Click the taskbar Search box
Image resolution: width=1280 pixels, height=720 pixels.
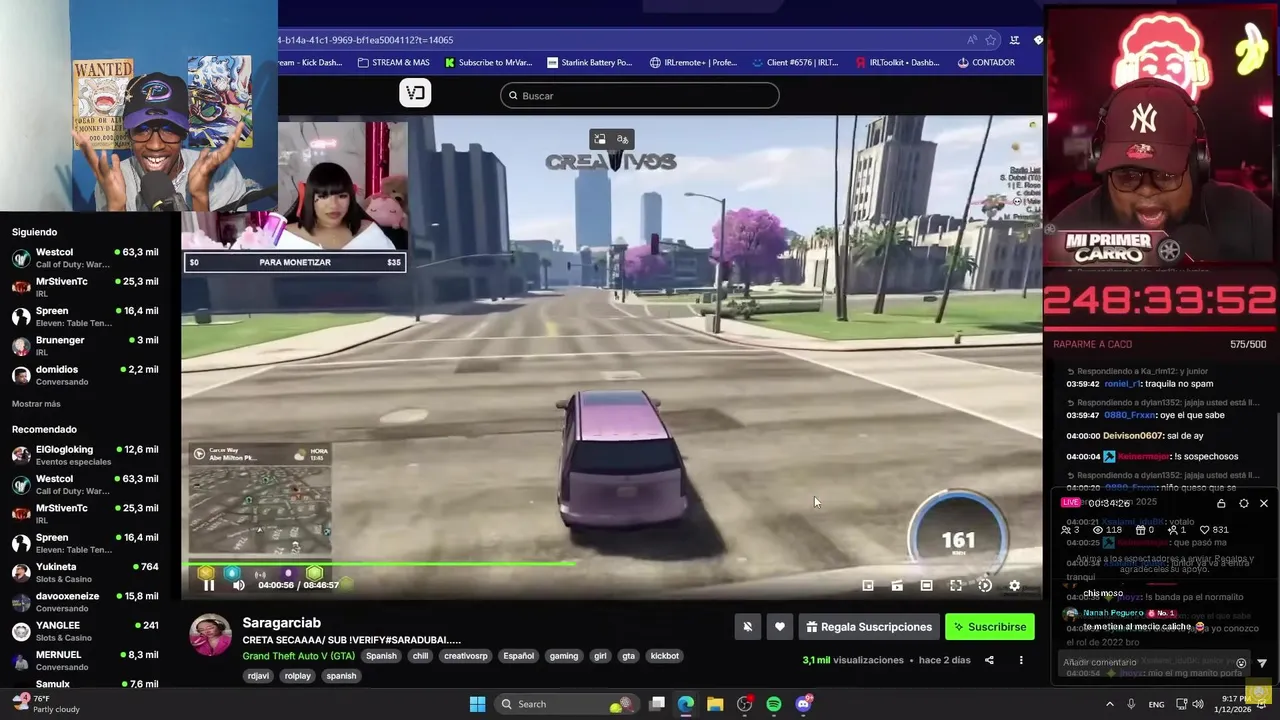pos(568,704)
